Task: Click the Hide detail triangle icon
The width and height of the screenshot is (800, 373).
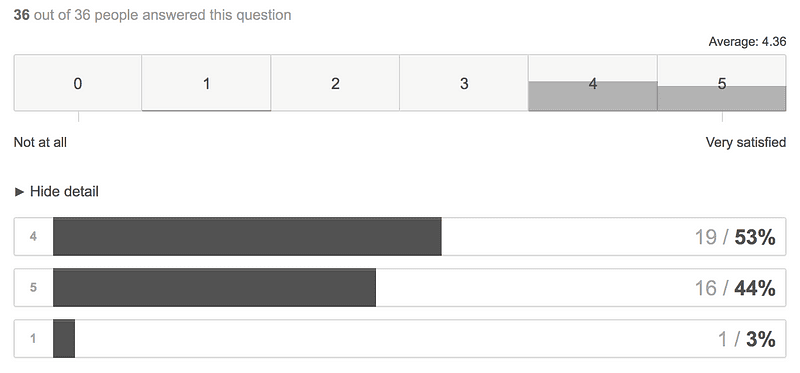Action: [19, 192]
